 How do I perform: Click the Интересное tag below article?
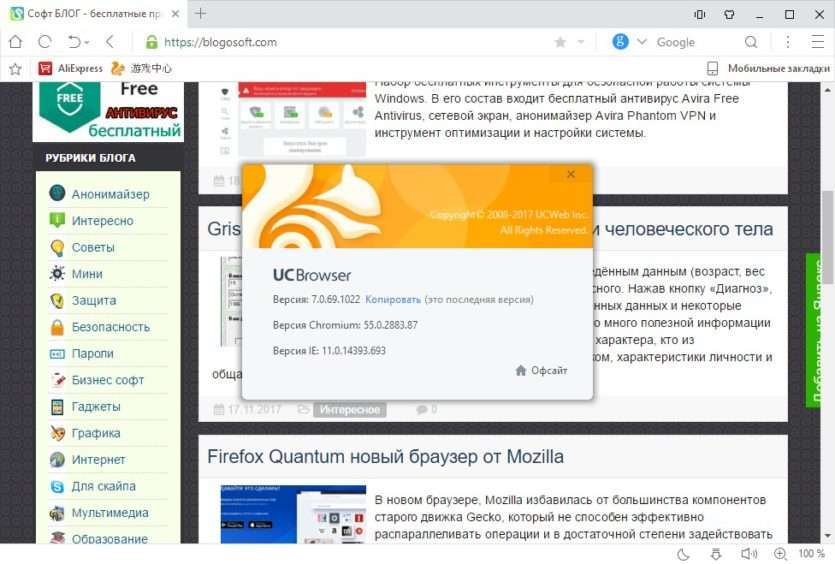[349, 410]
